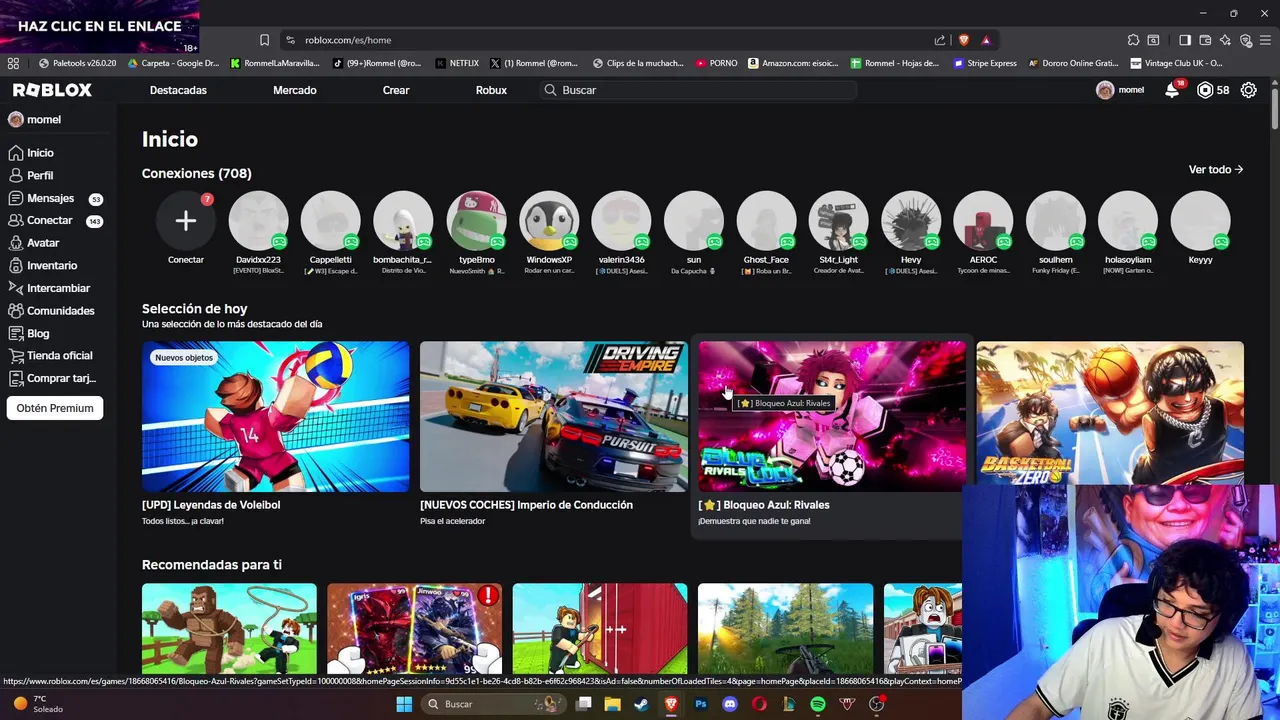Viewport: 1280px width, 720px height.
Task: Open the Robux tab
Action: (x=491, y=90)
